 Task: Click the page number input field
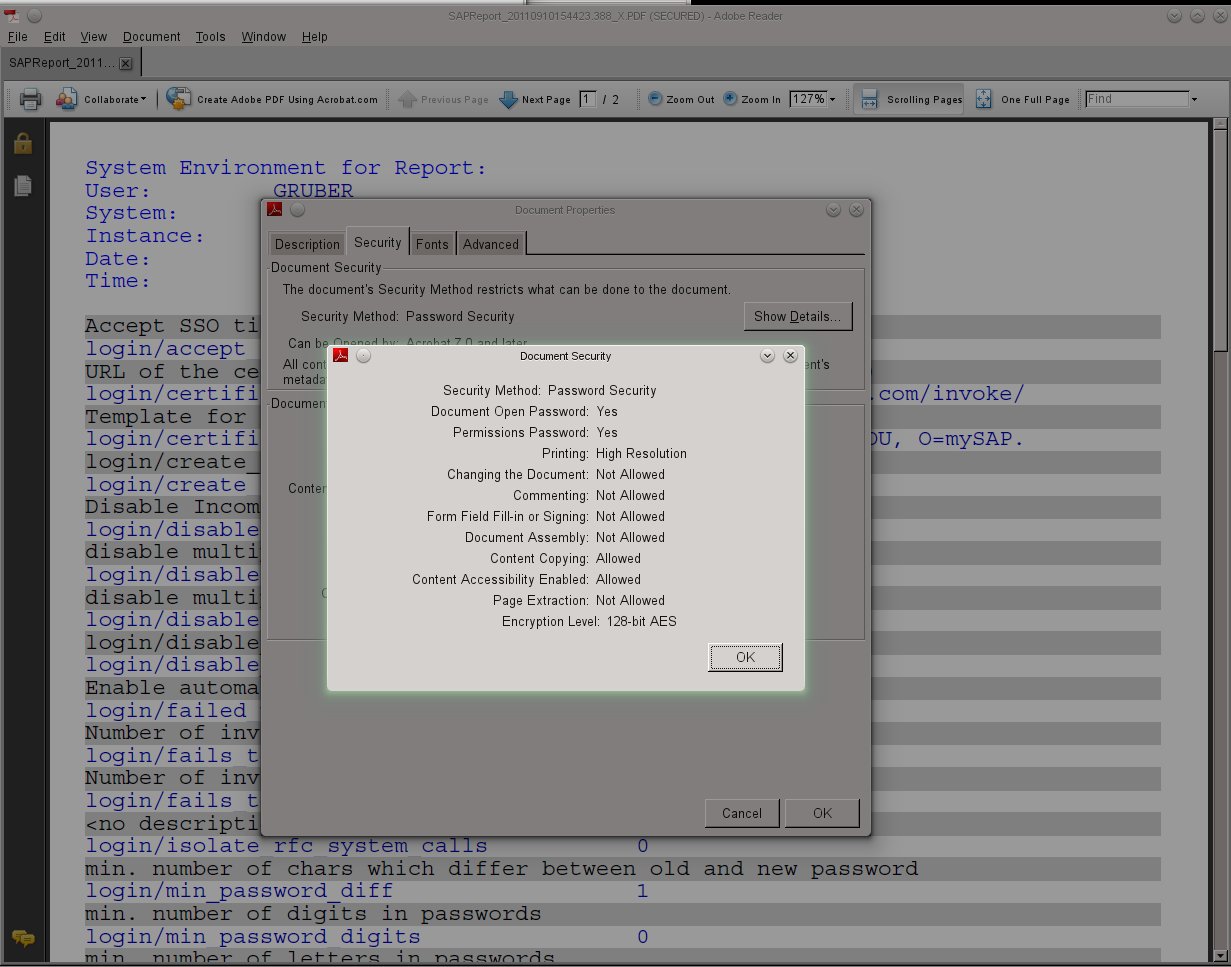point(587,99)
